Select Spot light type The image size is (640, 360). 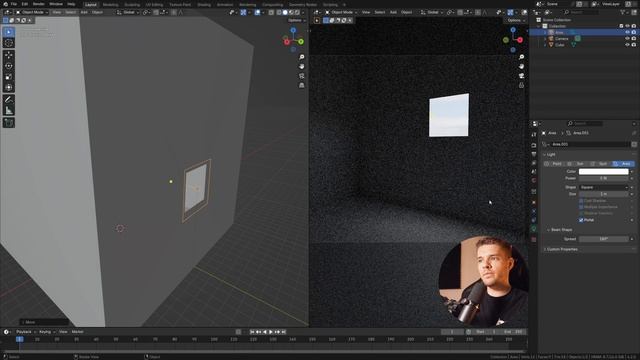600,164
